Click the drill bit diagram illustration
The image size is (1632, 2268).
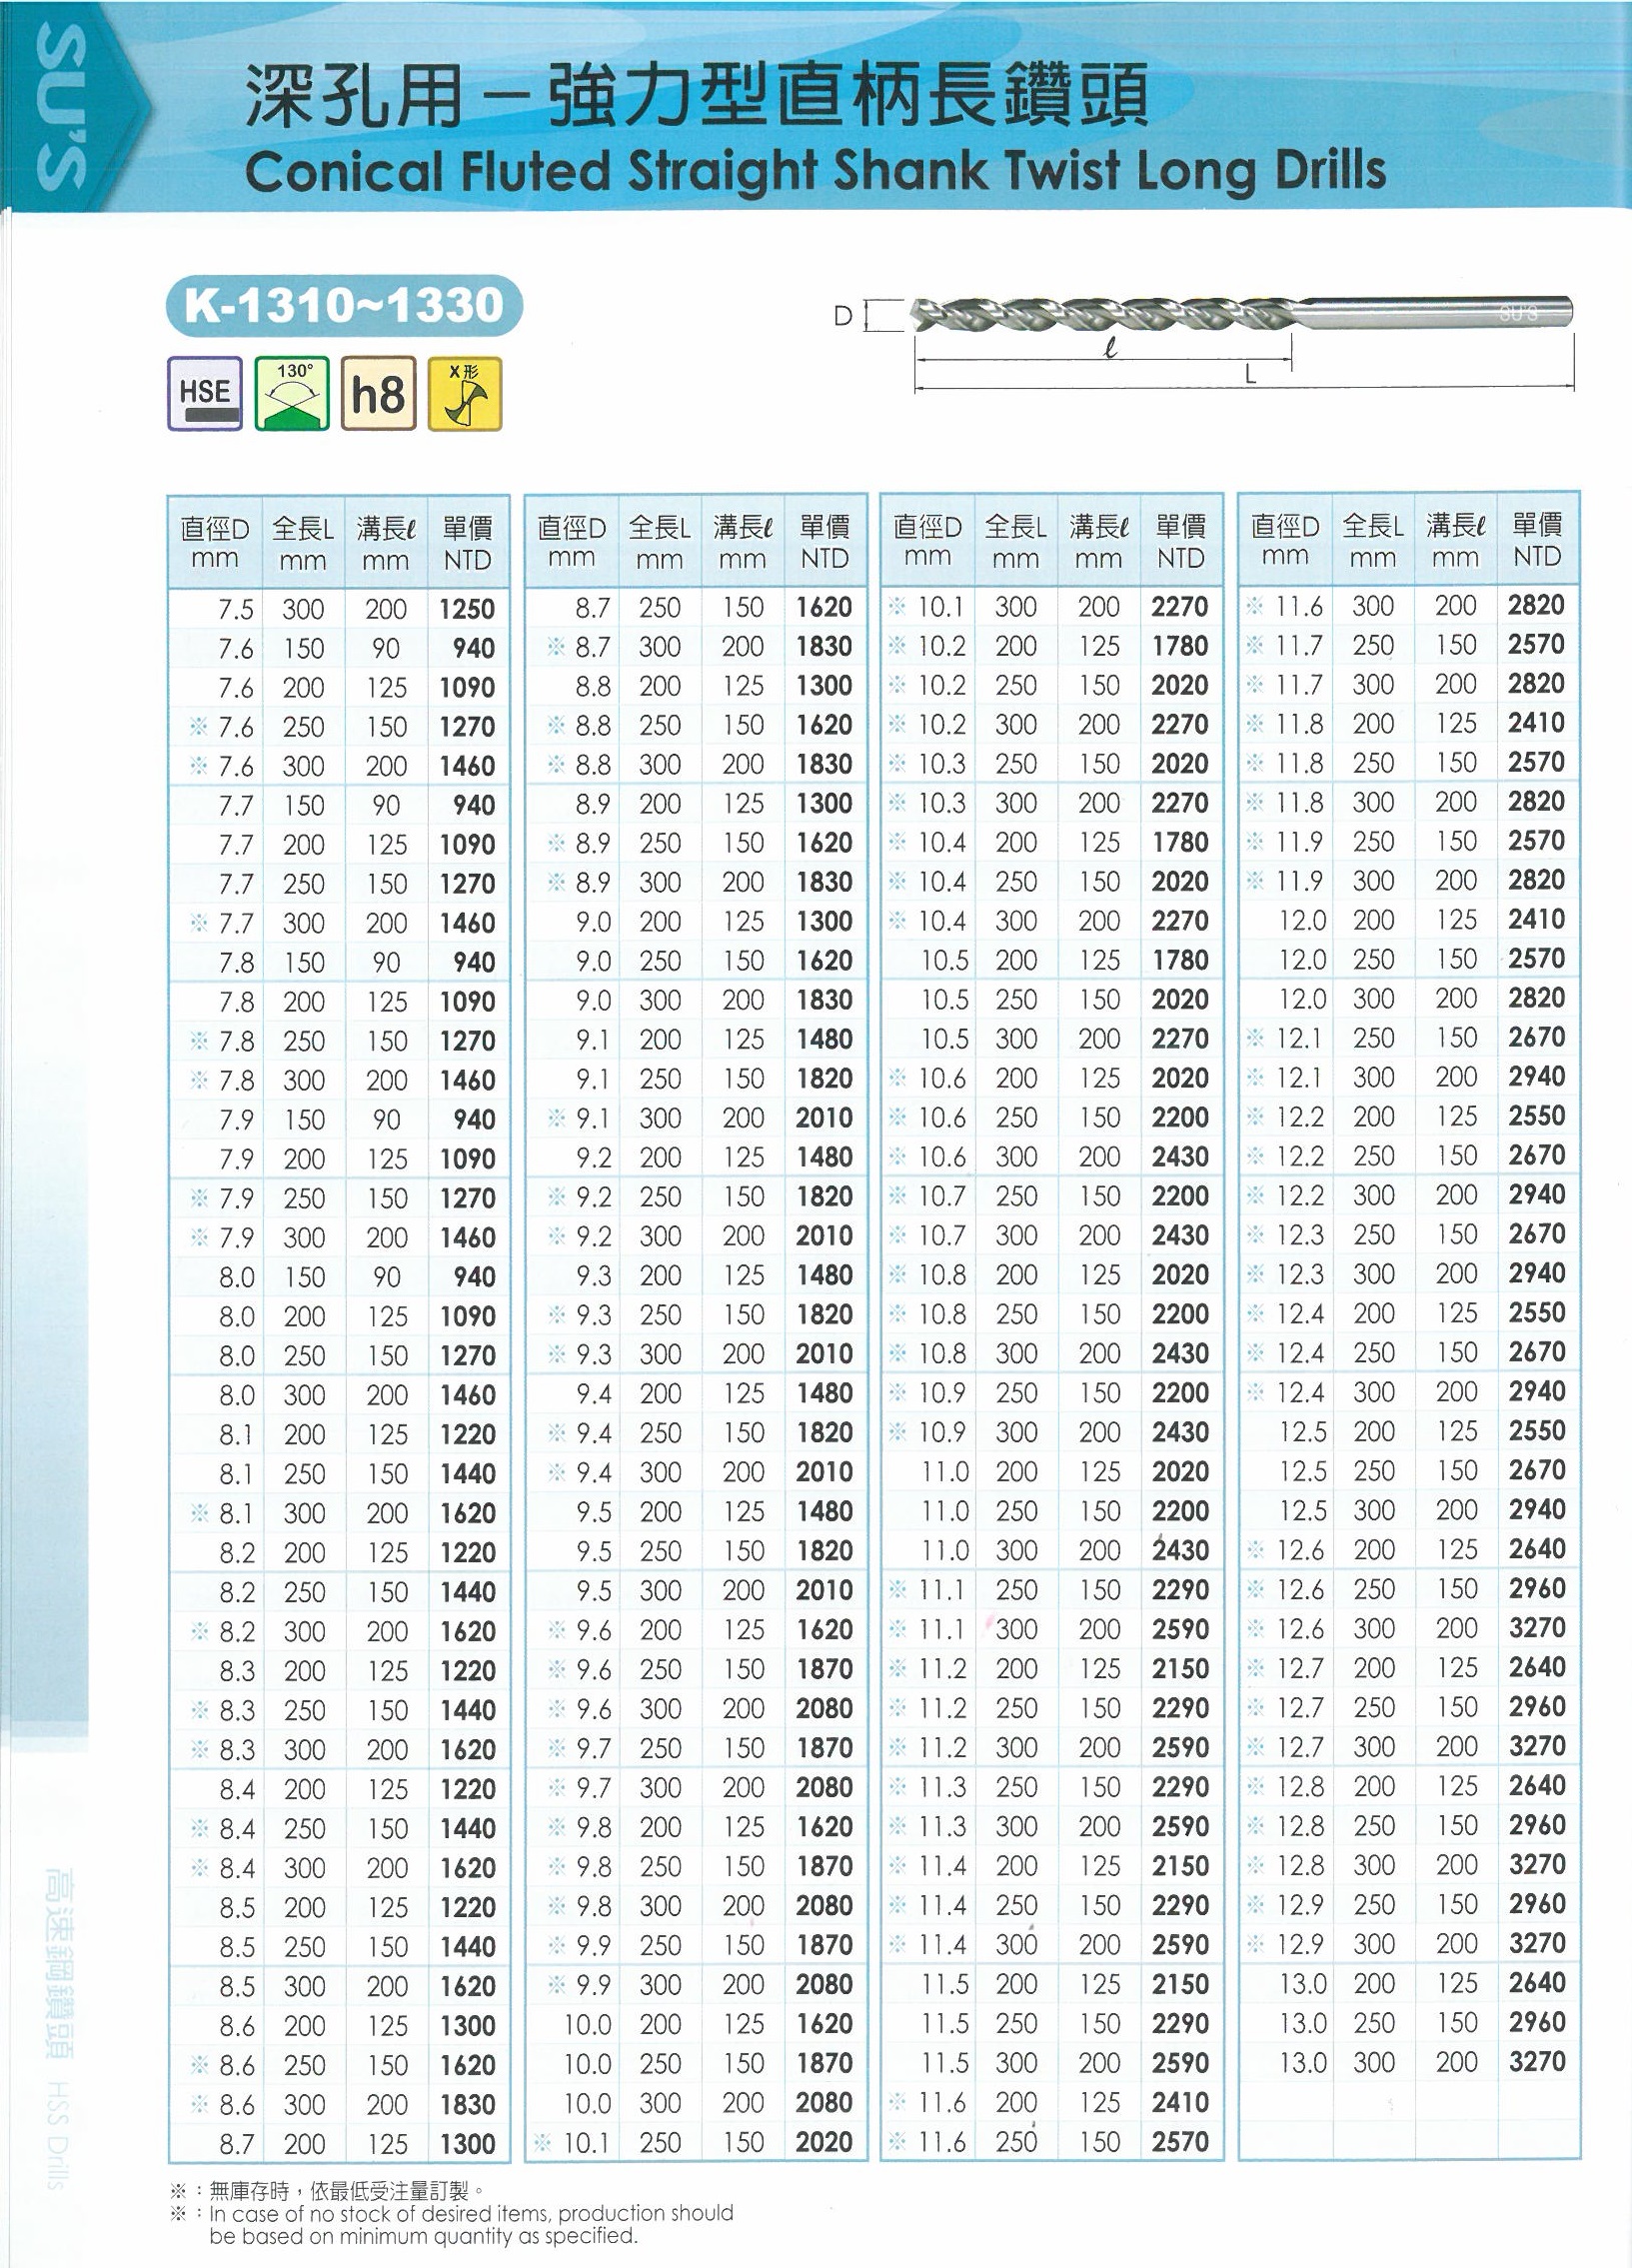(x=1243, y=312)
